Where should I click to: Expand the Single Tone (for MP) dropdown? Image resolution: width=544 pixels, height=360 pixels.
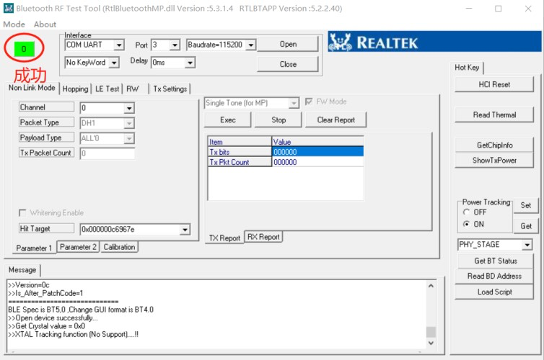(294, 103)
